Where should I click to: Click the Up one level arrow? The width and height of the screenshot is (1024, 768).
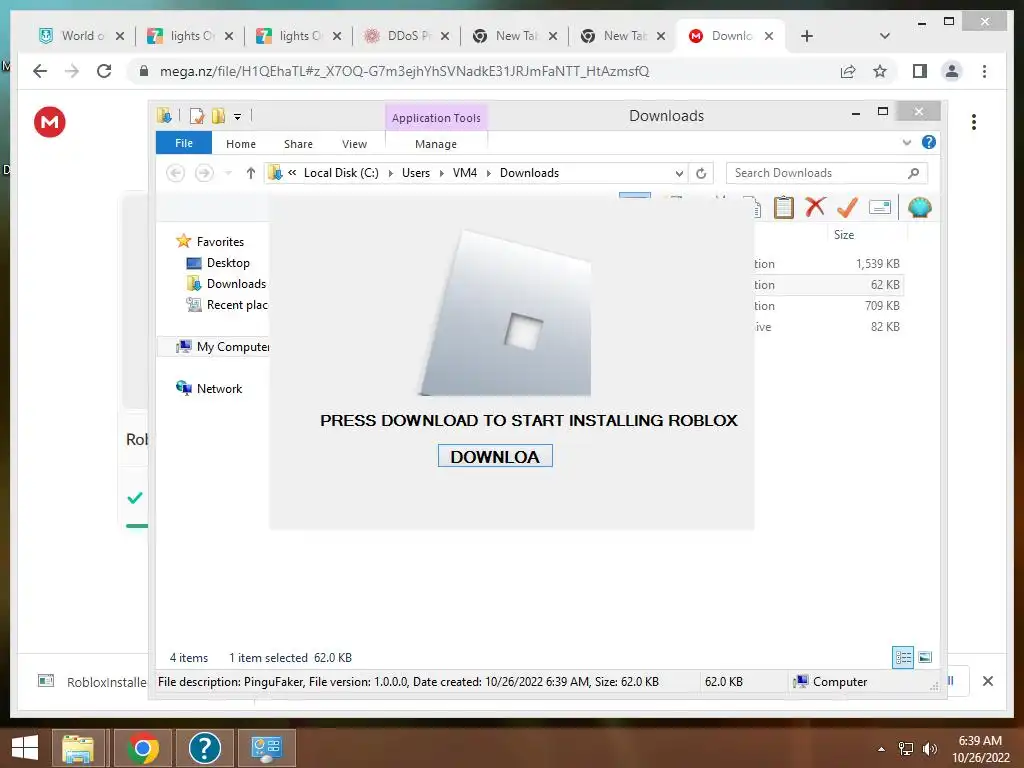point(250,173)
